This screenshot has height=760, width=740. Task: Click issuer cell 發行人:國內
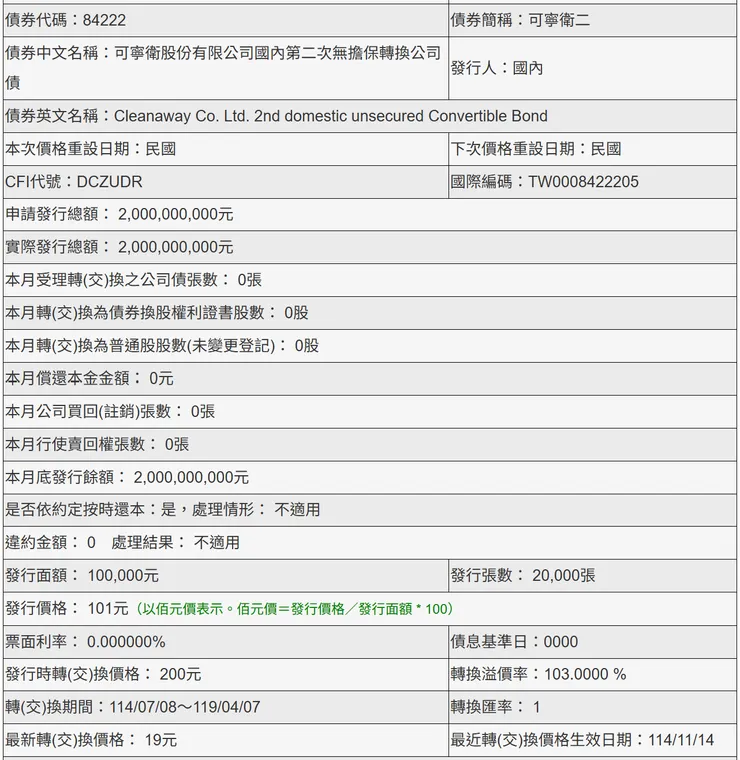(592, 68)
